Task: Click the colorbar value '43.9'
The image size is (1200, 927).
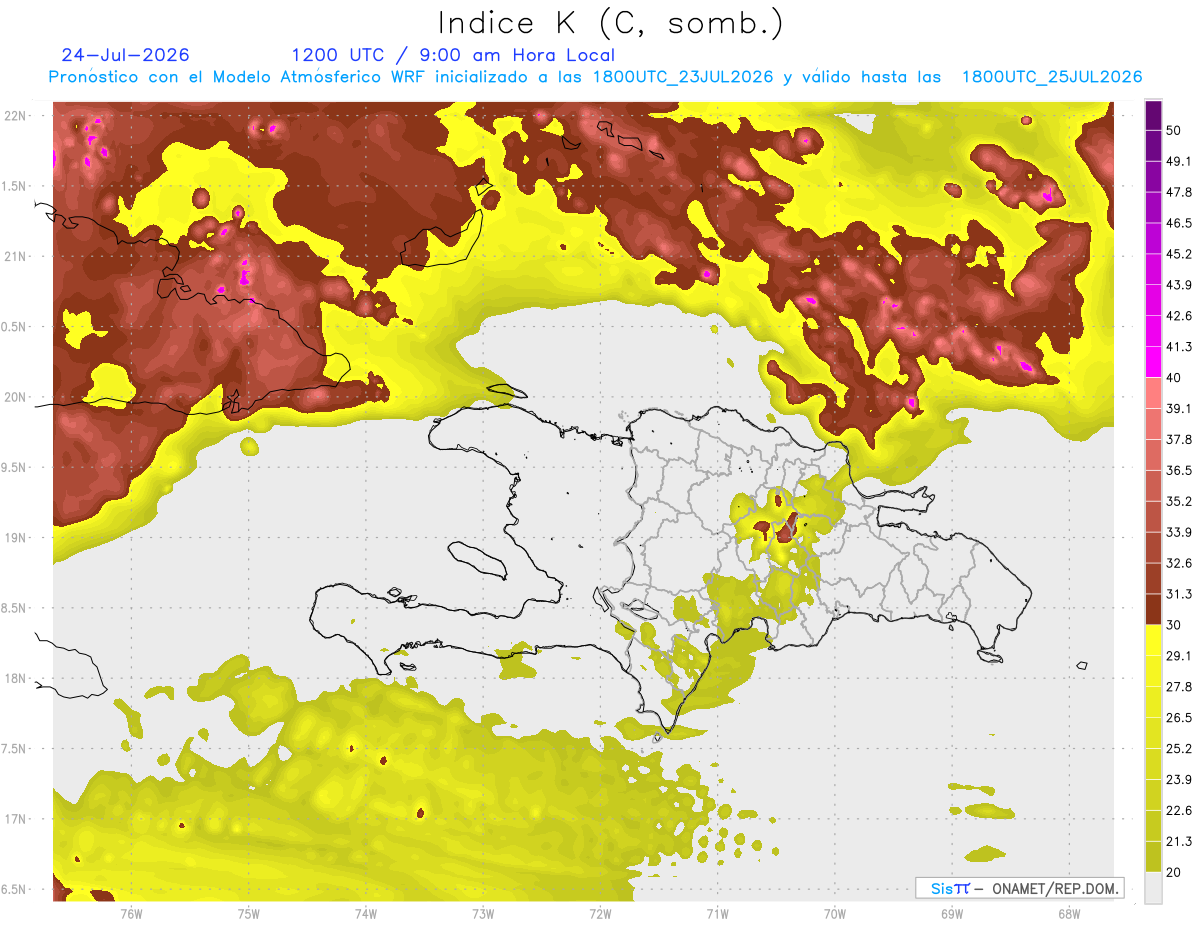Action: [x=1178, y=285]
